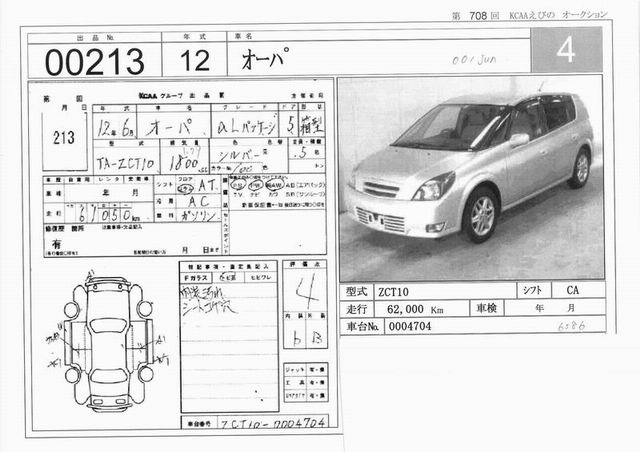Click the Fガラス label in notes box
Screen dimensions: 640x452
tap(196, 278)
